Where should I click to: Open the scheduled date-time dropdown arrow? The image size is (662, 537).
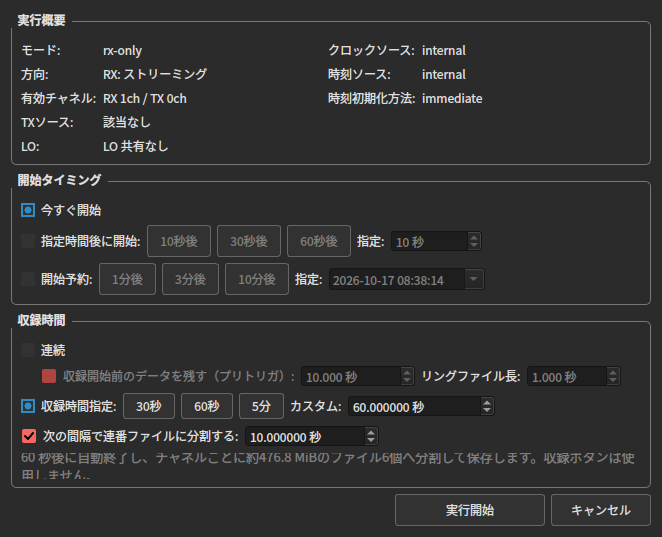tap(474, 279)
